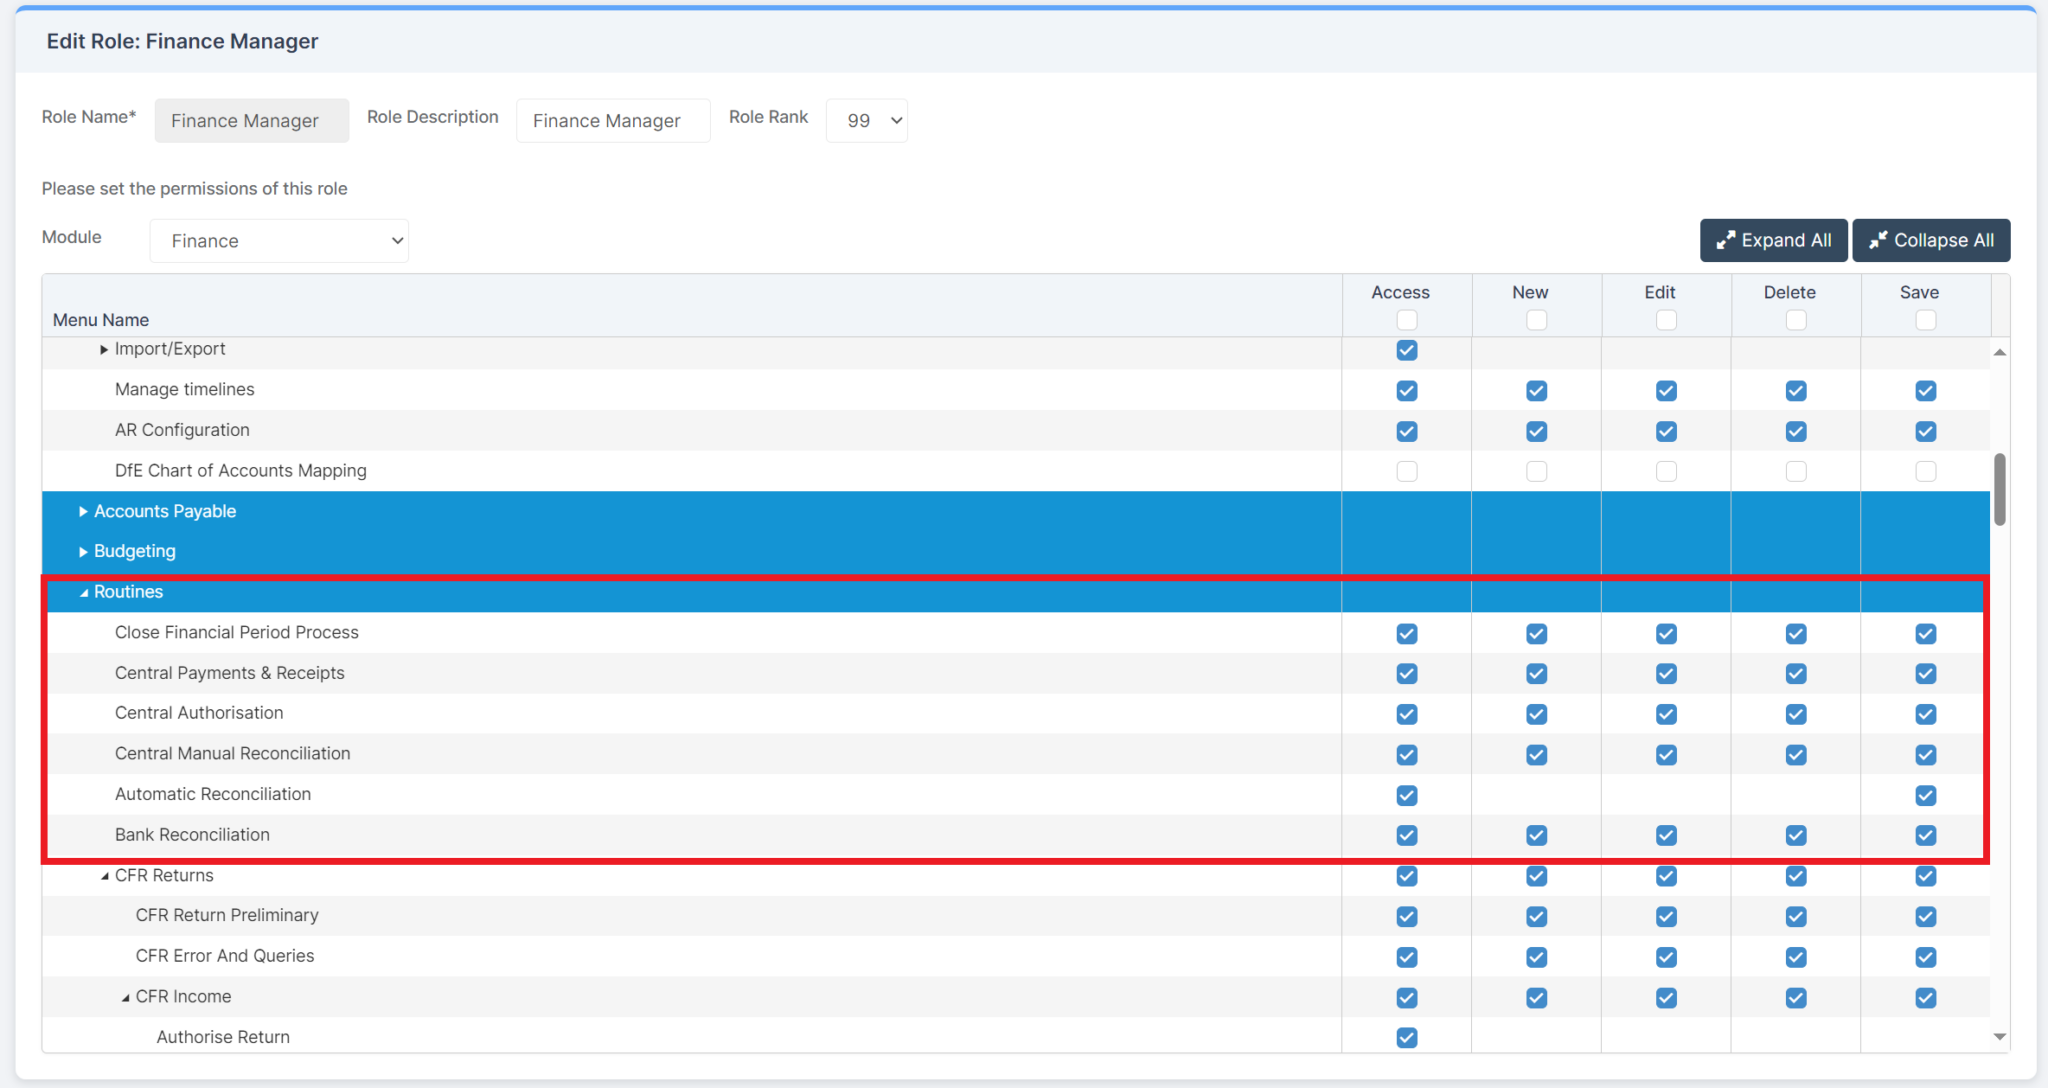Expand the Accounts Payable section
Viewport: 2048px width, 1088px height.
pos(83,511)
